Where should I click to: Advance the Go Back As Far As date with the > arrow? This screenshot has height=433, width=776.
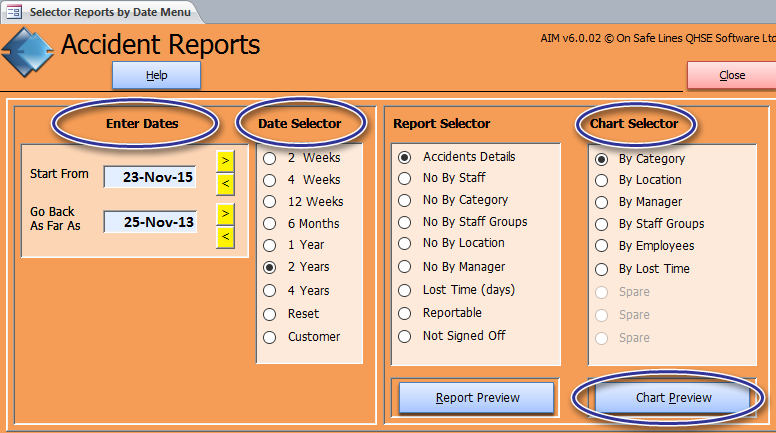(x=225, y=214)
